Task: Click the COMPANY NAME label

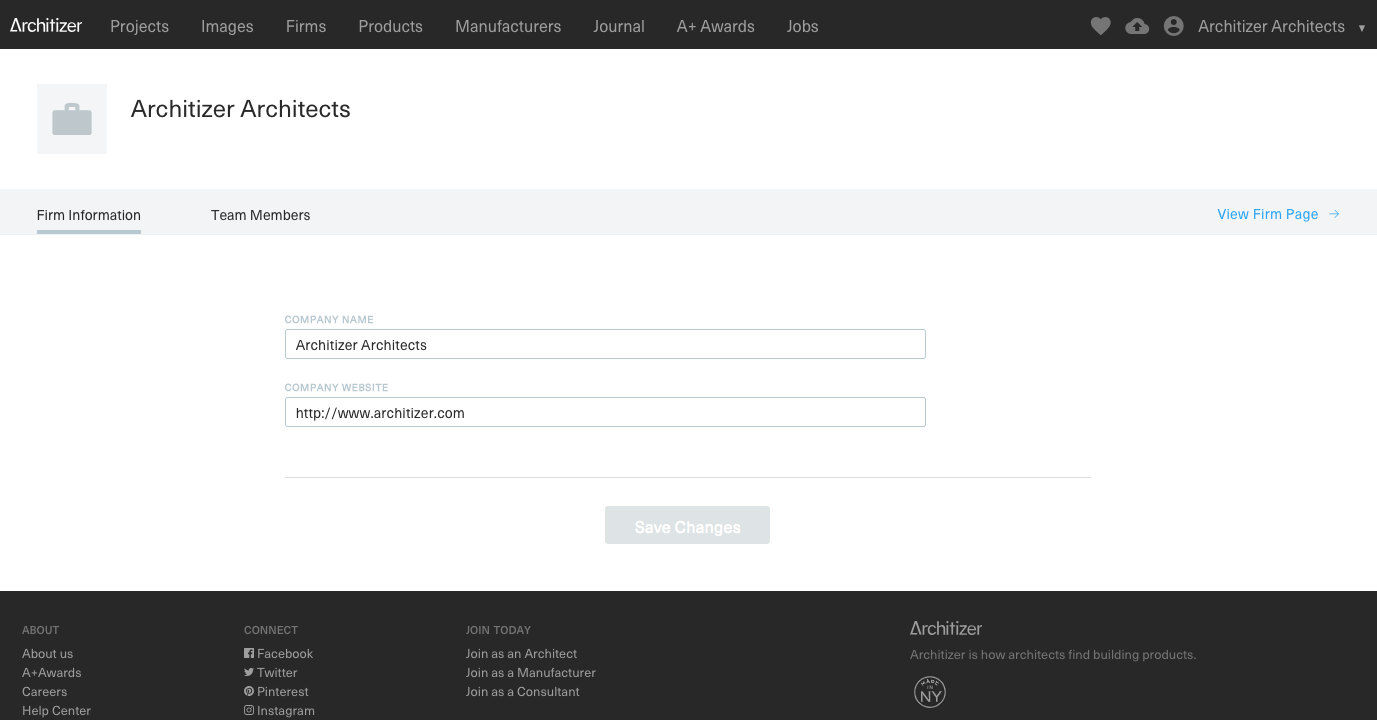Action: coord(329,319)
